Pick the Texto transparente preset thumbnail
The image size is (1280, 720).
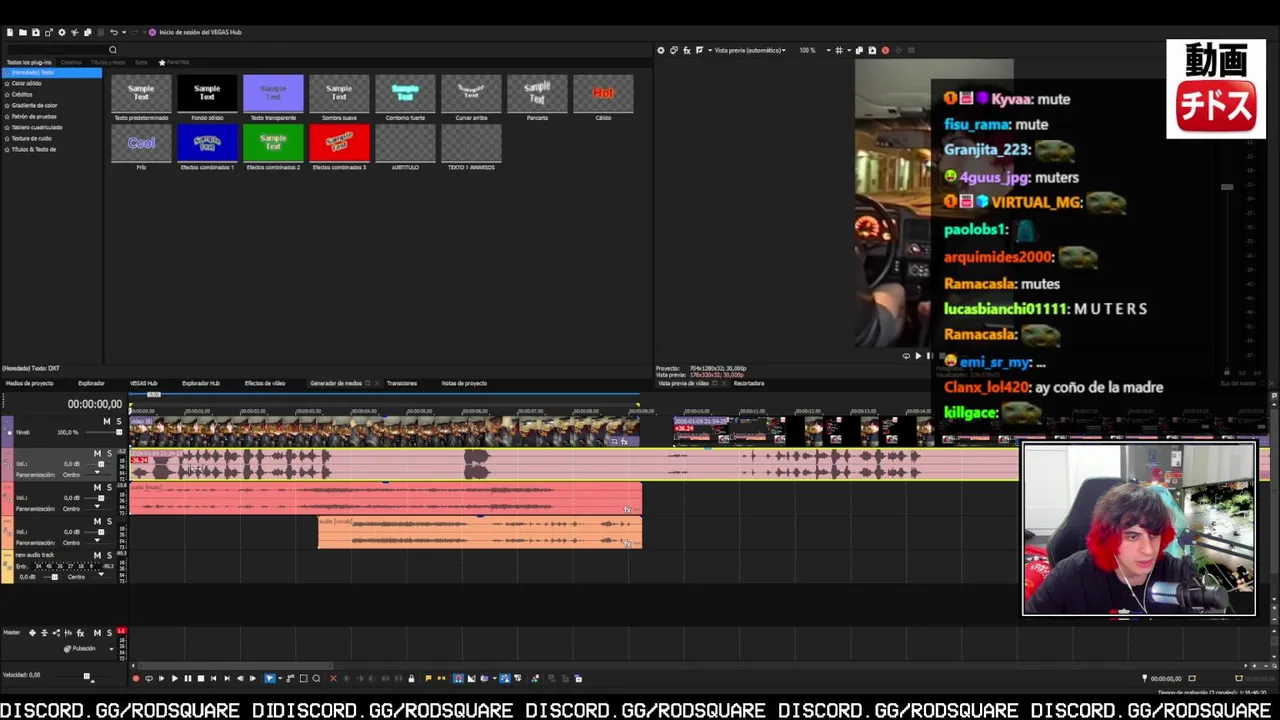point(273,93)
